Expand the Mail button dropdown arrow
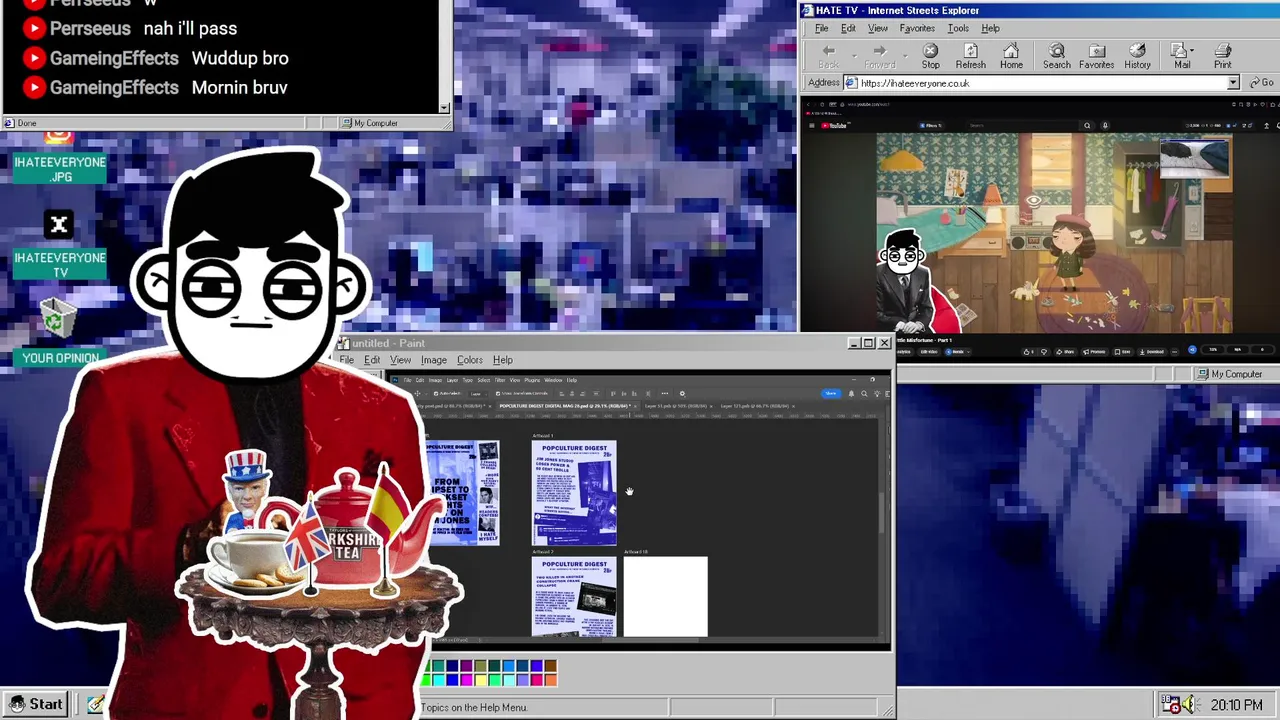This screenshot has width=1280, height=720. [x=1193, y=49]
